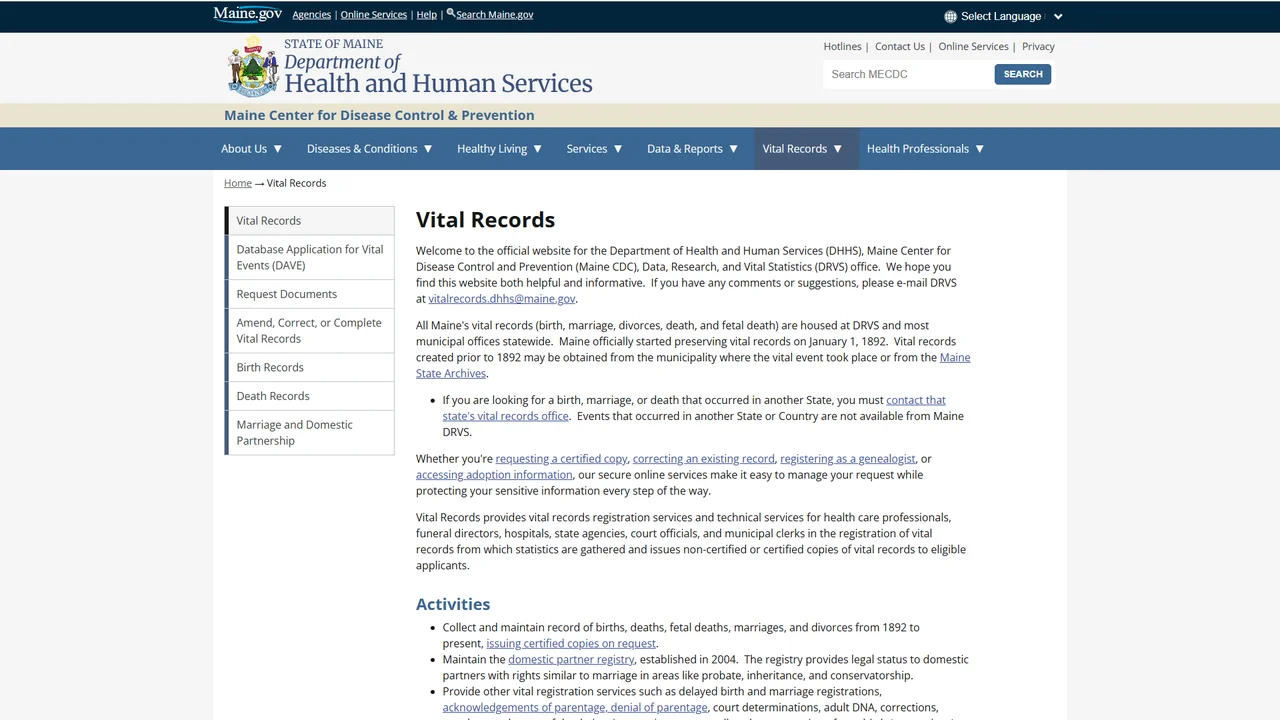Expand the Services menu

(594, 149)
